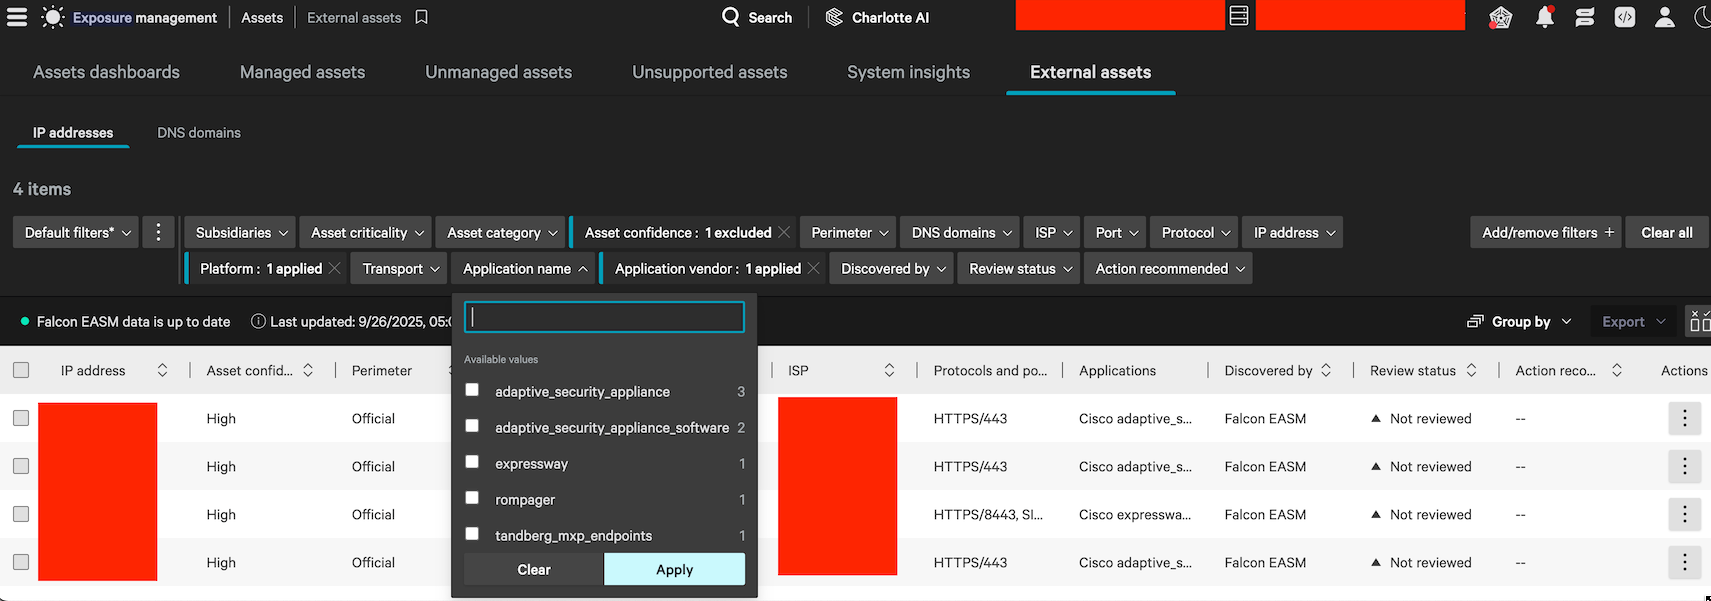Focus the Application name search field

[x=604, y=317]
